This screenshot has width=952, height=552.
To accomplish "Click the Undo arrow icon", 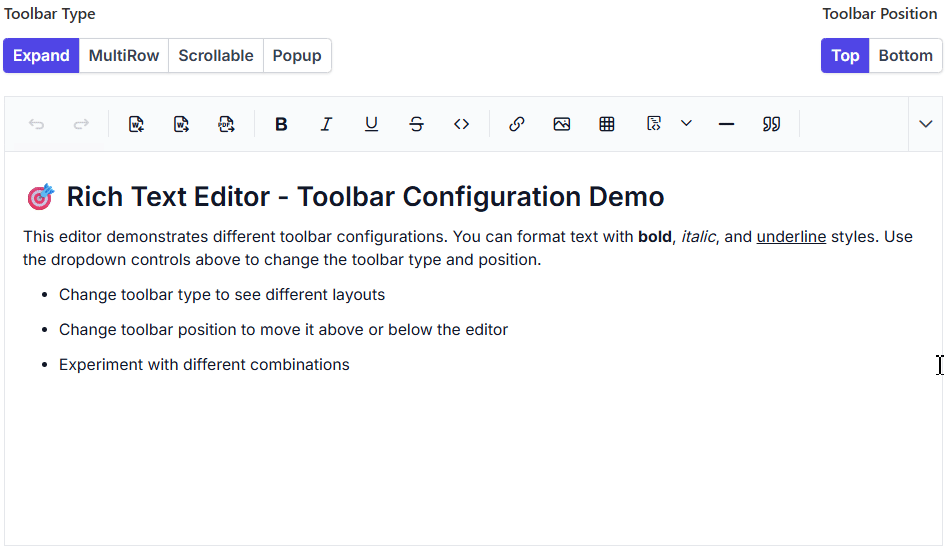I will (36, 124).
